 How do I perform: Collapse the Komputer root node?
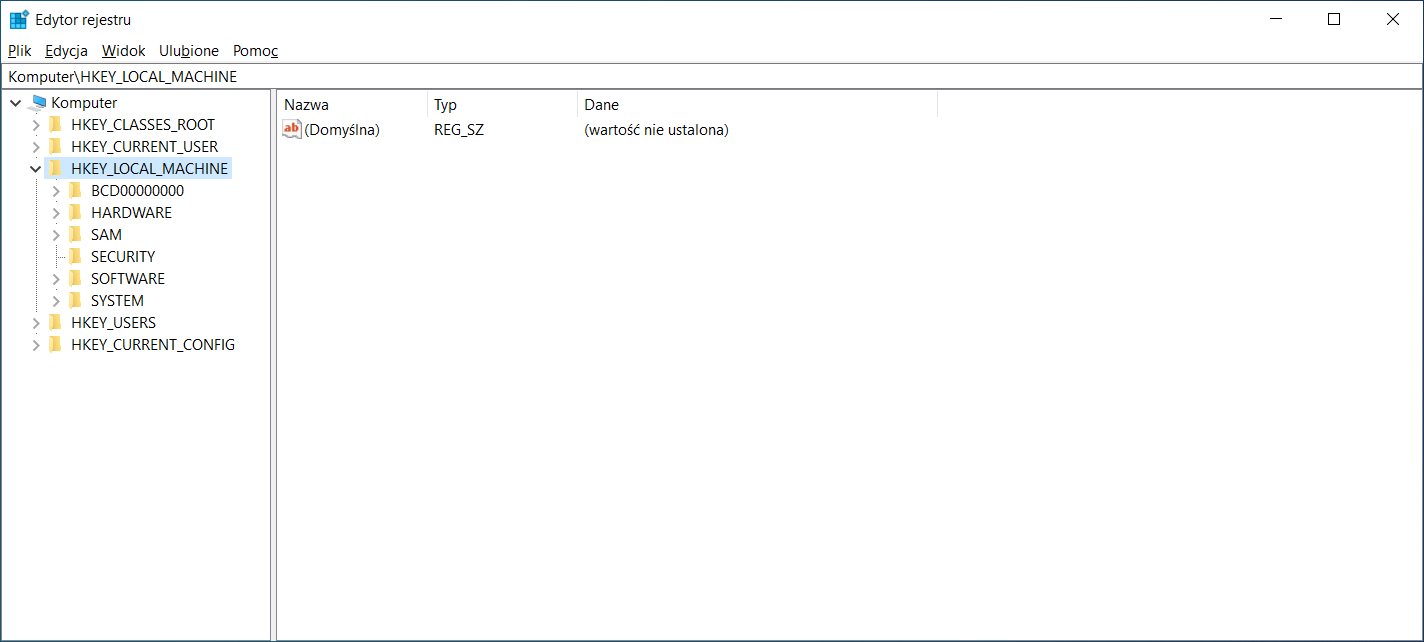pyautogui.click(x=16, y=103)
